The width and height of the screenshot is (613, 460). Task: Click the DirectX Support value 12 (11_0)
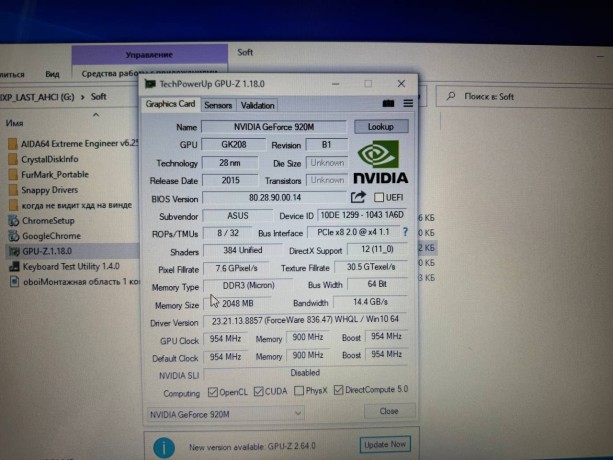point(377,249)
